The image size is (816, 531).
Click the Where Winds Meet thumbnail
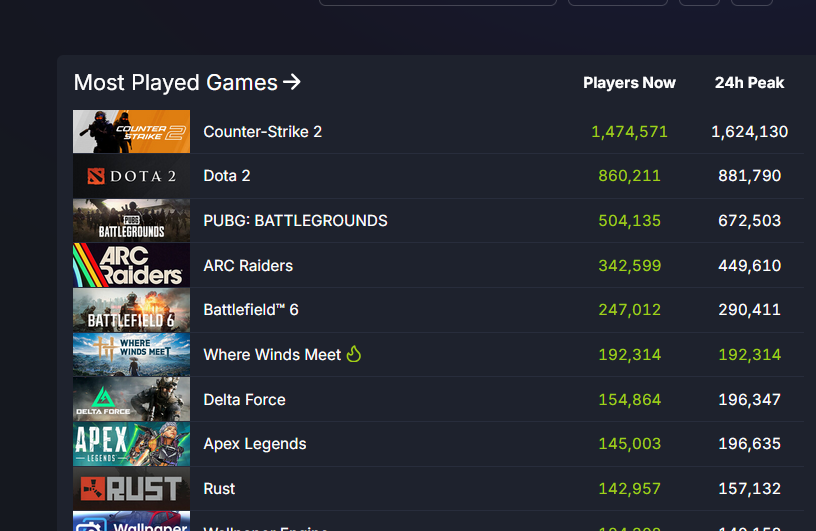click(x=131, y=355)
